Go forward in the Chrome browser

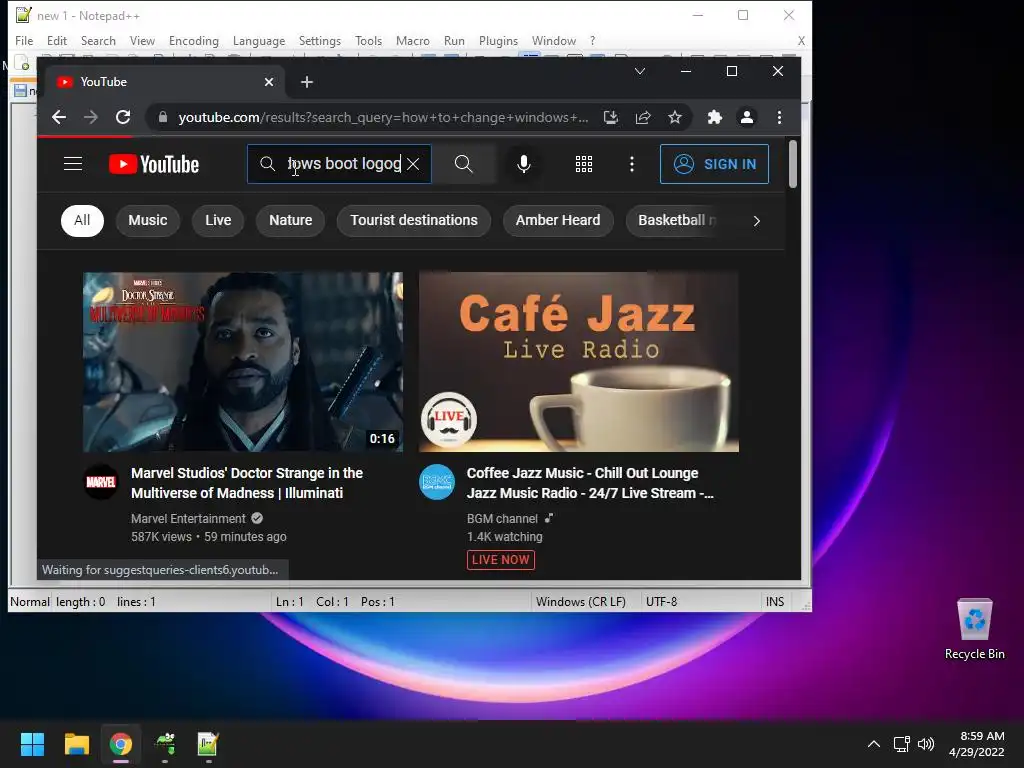(x=91, y=117)
